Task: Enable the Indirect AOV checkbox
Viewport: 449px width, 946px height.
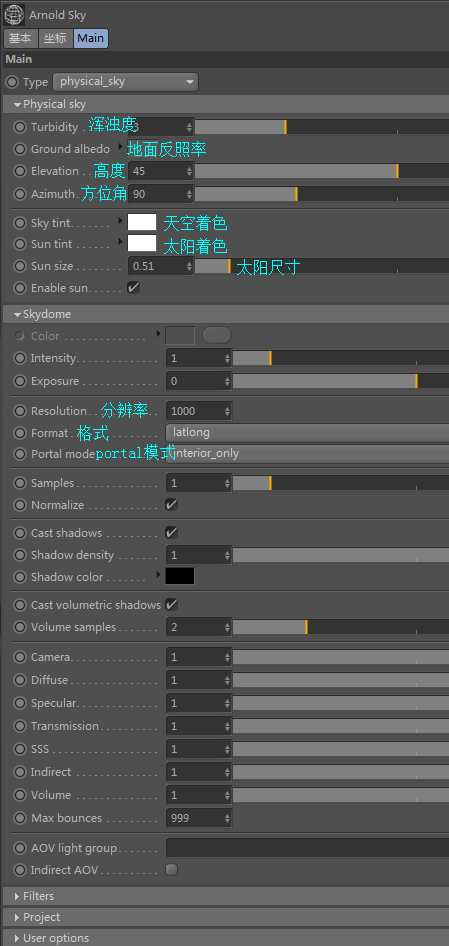Action: click(172, 869)
